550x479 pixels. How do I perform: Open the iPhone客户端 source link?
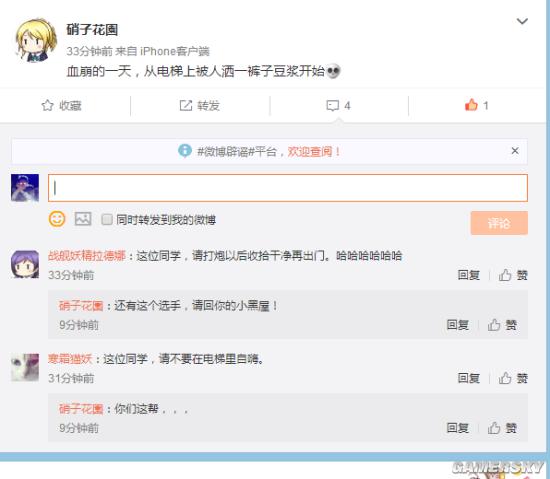pos(175,51)
